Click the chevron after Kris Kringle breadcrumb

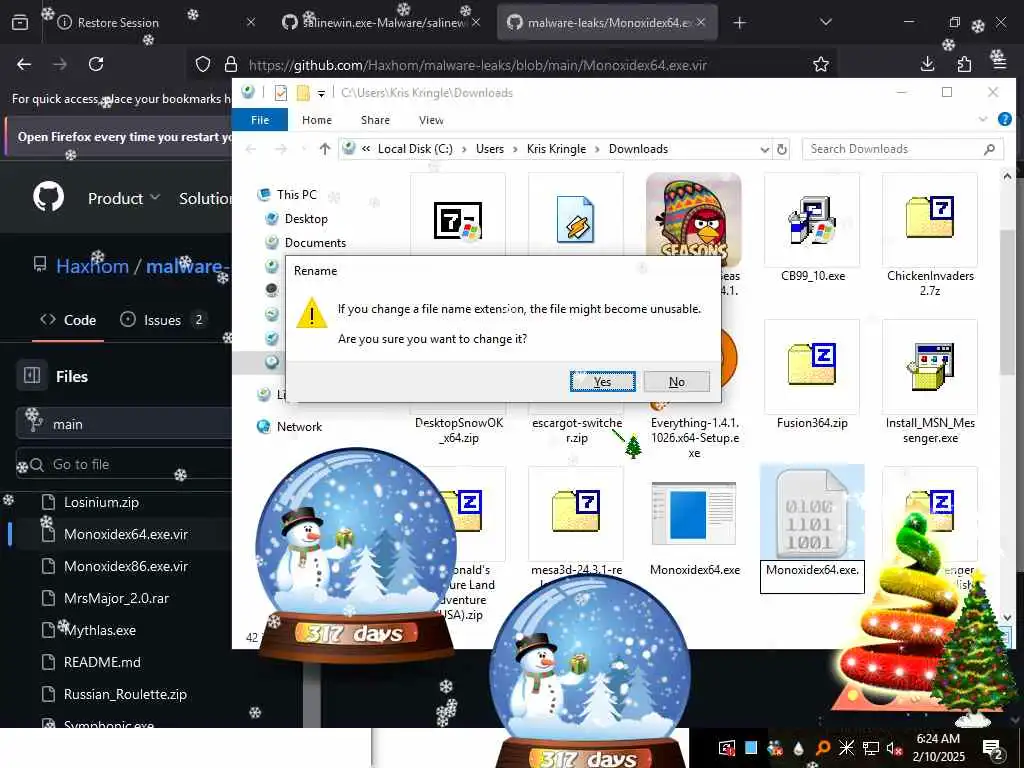(598, 150)
